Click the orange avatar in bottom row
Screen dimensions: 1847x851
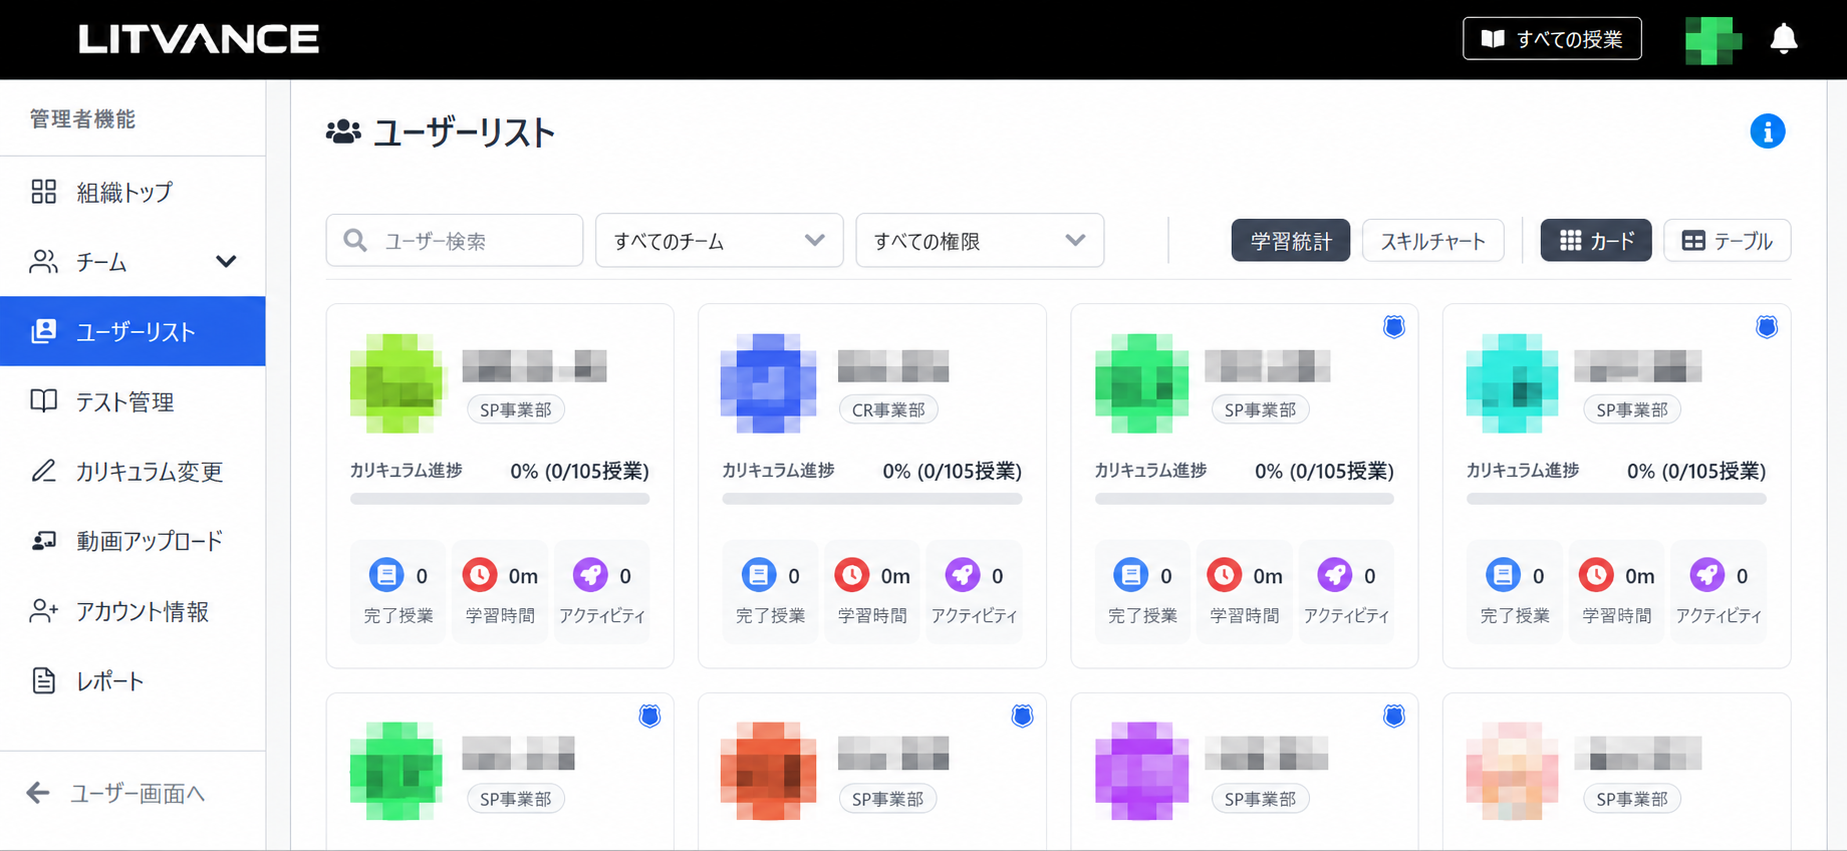click(768, 771)
